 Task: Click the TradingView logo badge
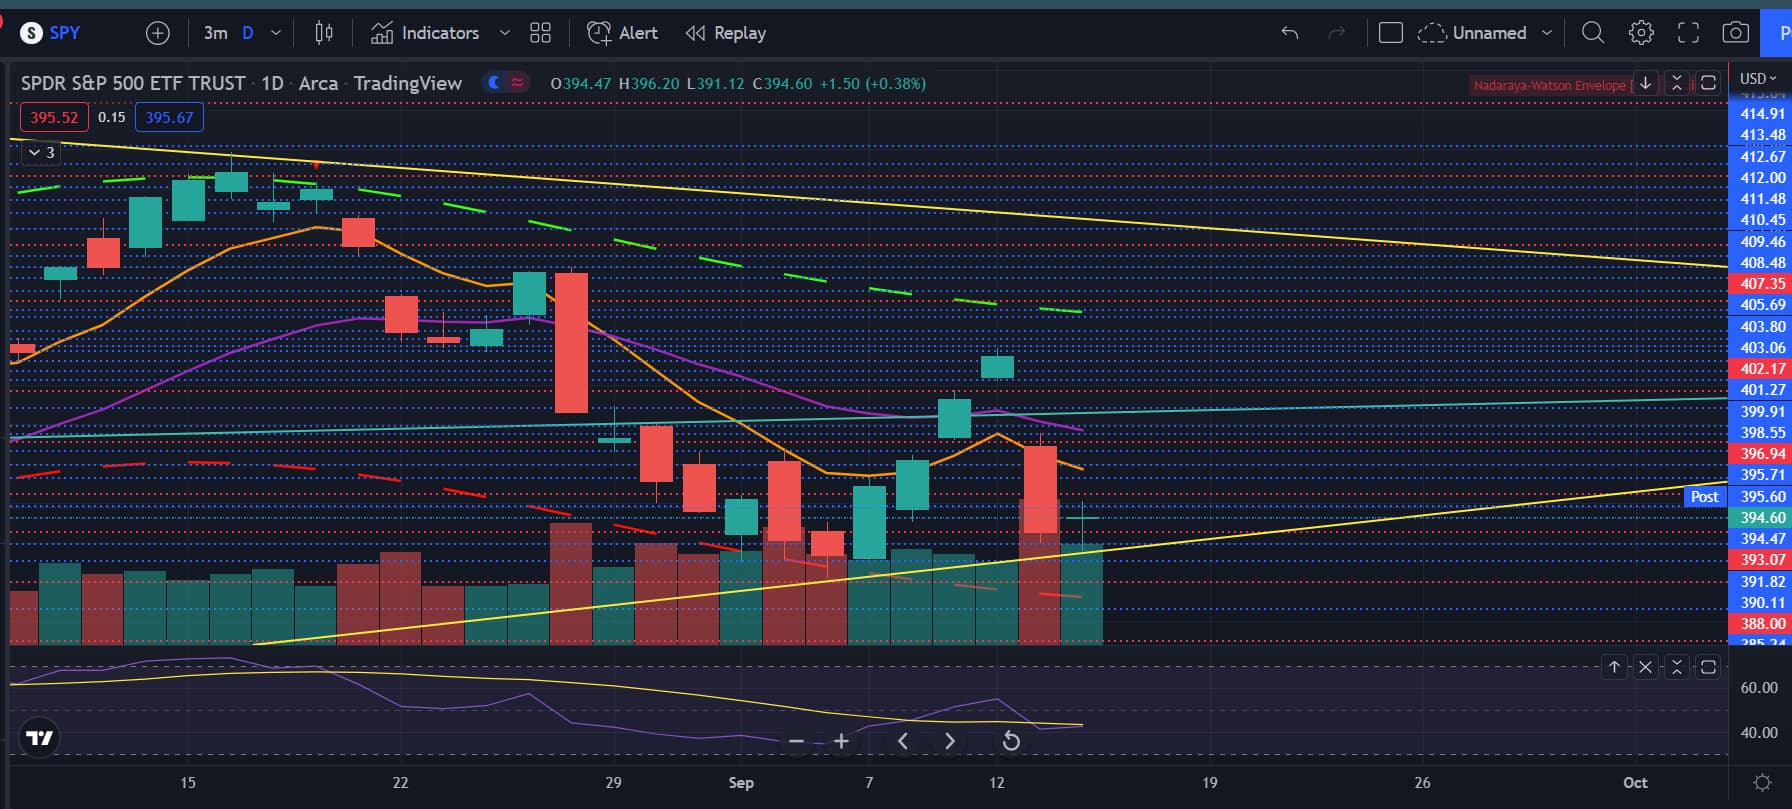(x=39, y=738)
